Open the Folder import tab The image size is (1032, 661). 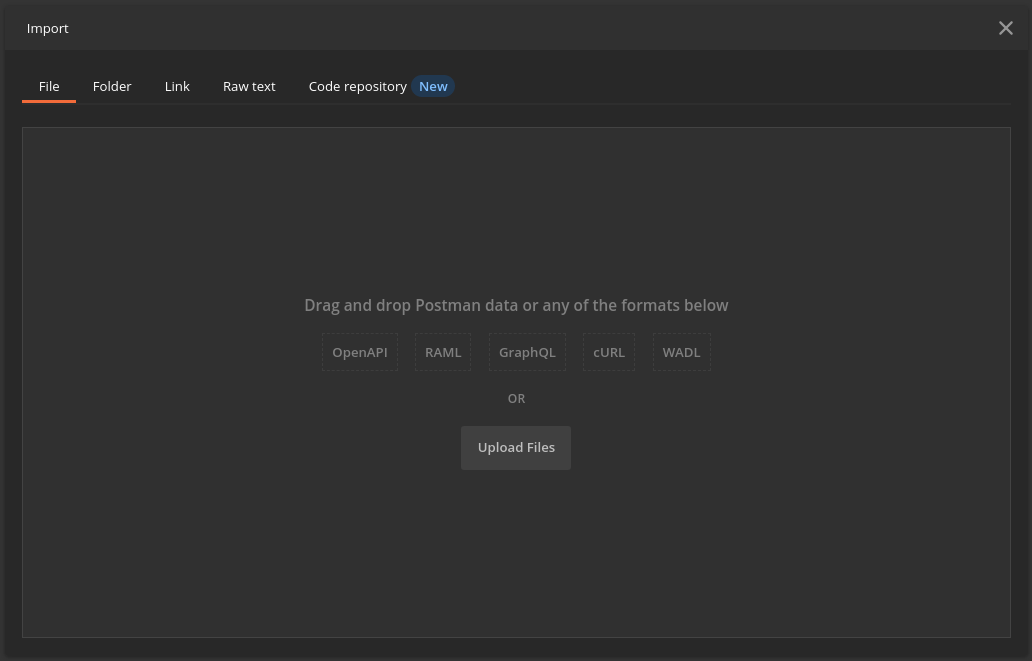[x=112, y=86]
